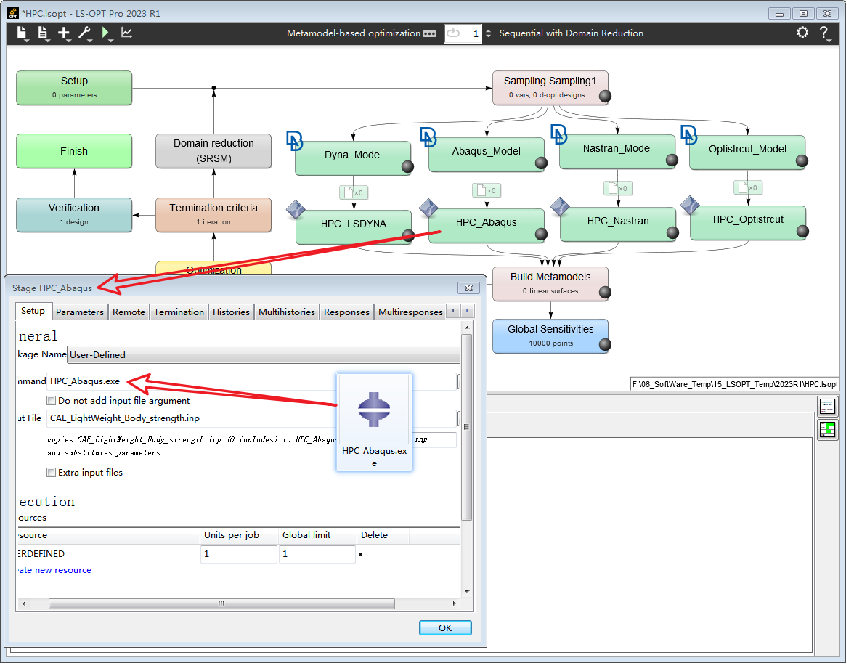This screenshot has width=847, height=664.
Task: Click status indicator on Build Metamodels box
Action: coord(605,293)
